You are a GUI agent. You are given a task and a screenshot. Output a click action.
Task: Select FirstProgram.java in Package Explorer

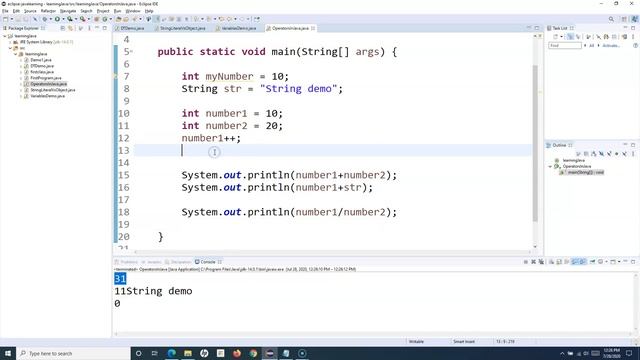coord(45,78)
